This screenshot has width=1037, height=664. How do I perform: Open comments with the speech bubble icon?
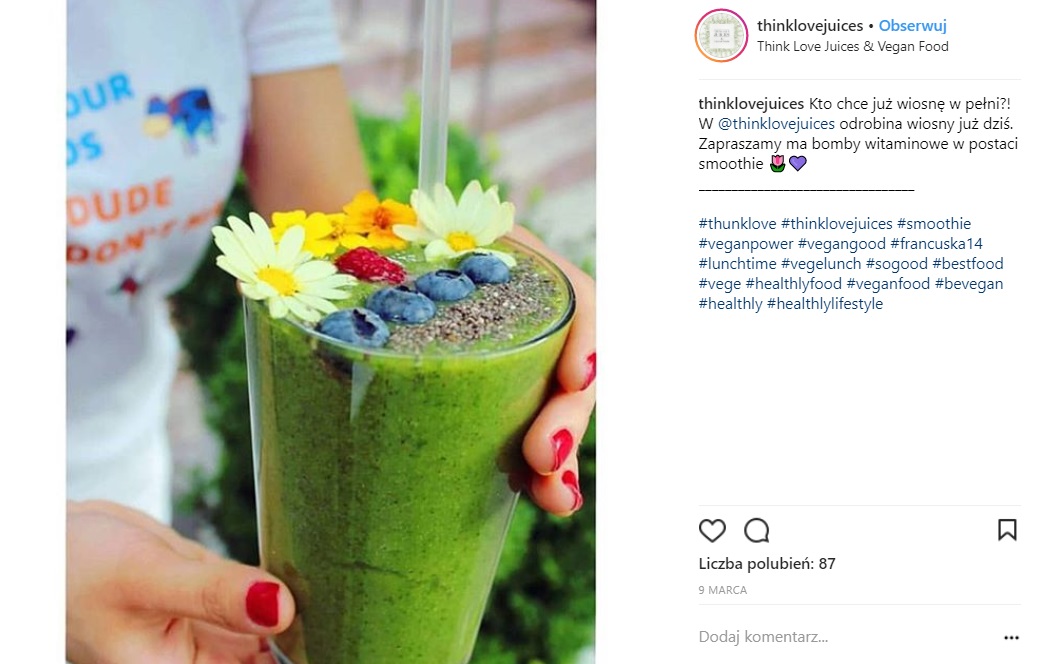pos(757,530)
